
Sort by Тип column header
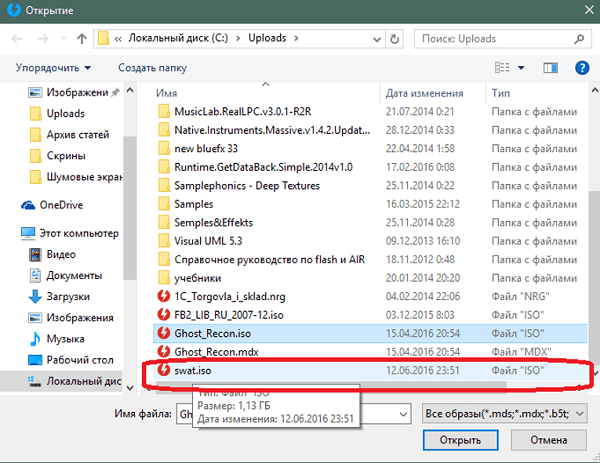(501, 93)
